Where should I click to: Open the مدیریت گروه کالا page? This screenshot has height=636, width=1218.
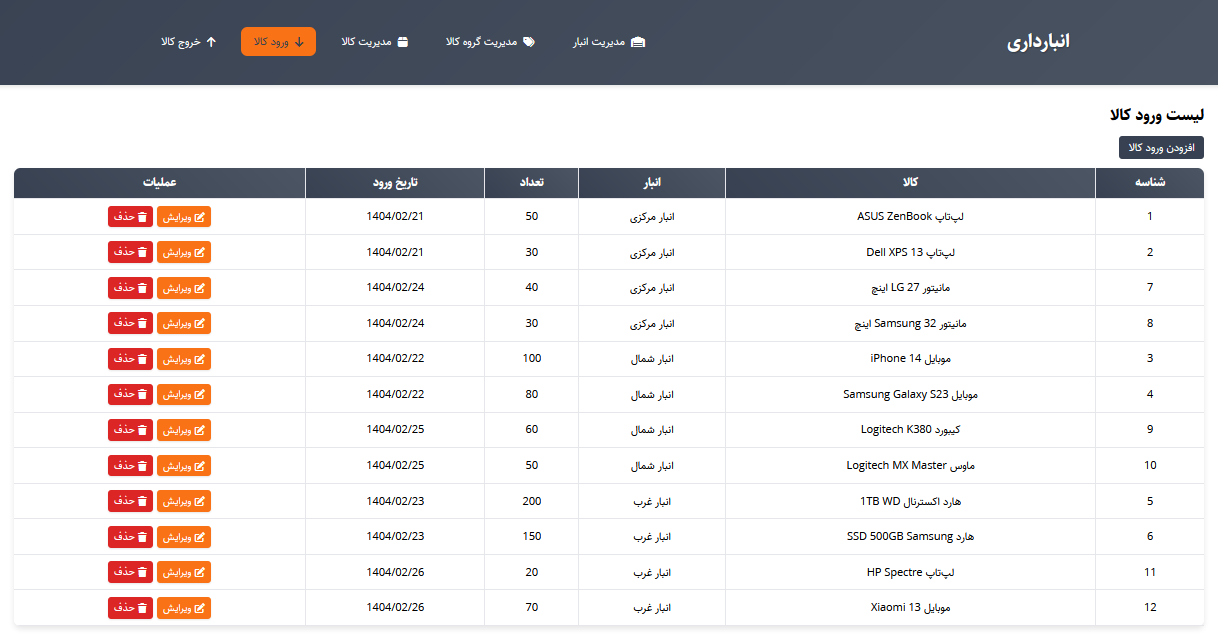tap(490, 42)
